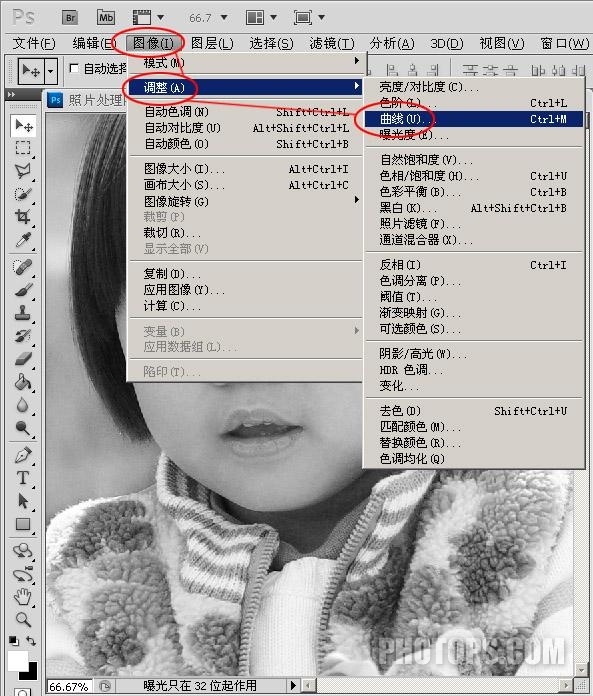Image resolution: width=593 pixels, height=696 pixels.
Task: Swap foreground and background colors
Action: click(x=31, y=641)
